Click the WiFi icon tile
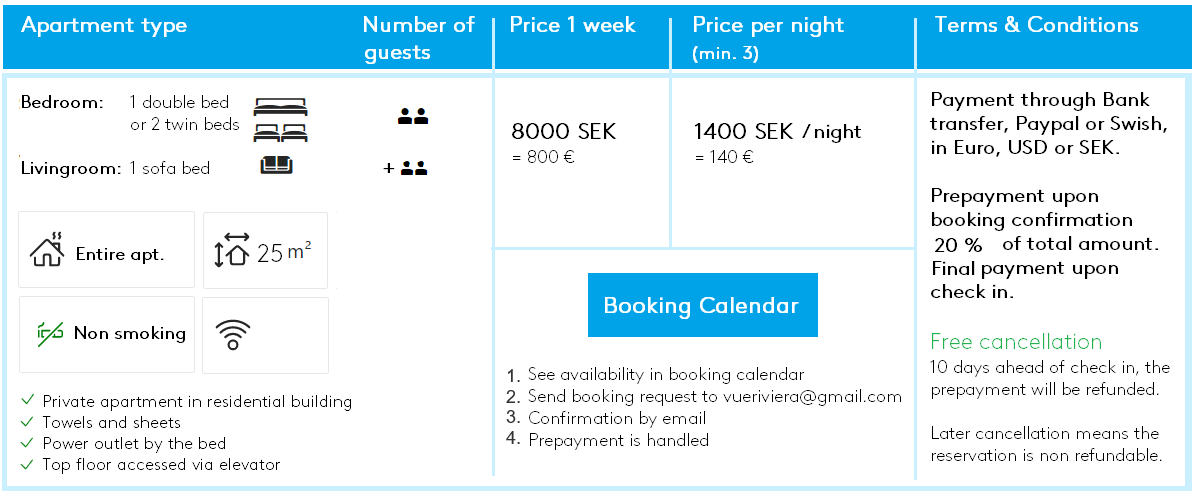Screen dimensions: 1197x501 (x=266, y=335)
